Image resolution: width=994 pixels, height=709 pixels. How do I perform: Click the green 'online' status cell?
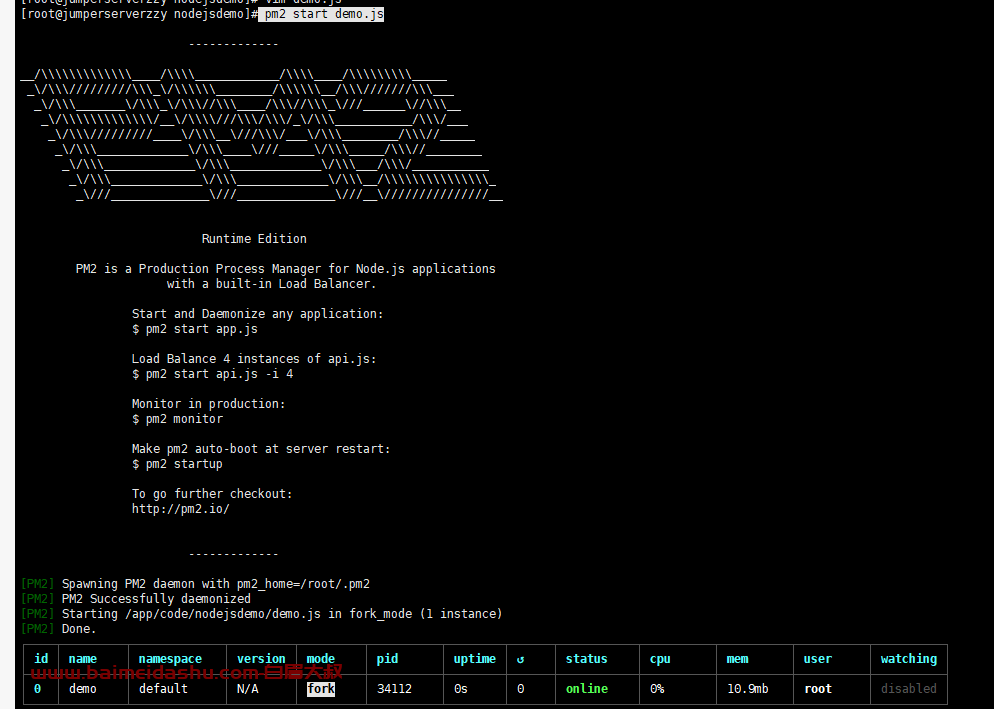pos(586,689)
